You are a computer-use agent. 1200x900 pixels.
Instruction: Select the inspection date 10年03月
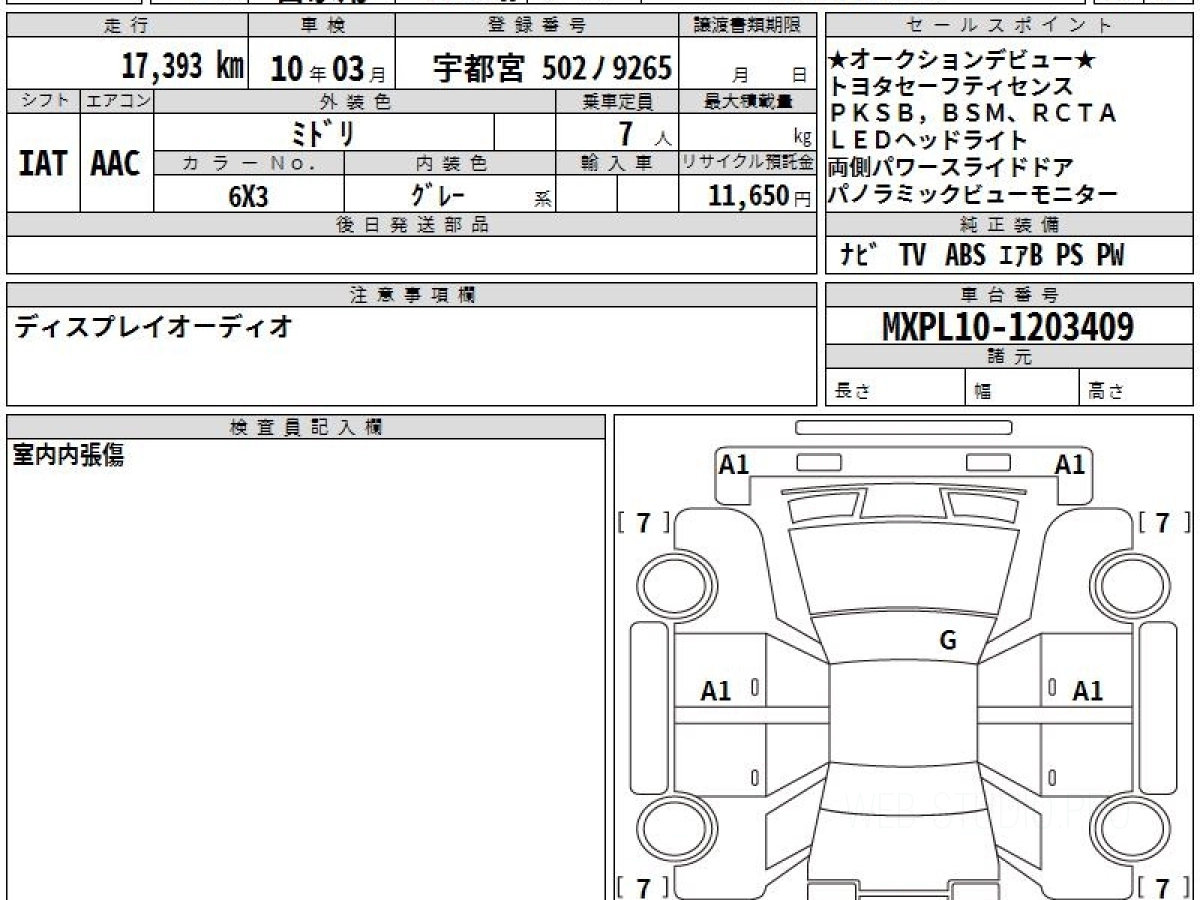tap(328, 69)
